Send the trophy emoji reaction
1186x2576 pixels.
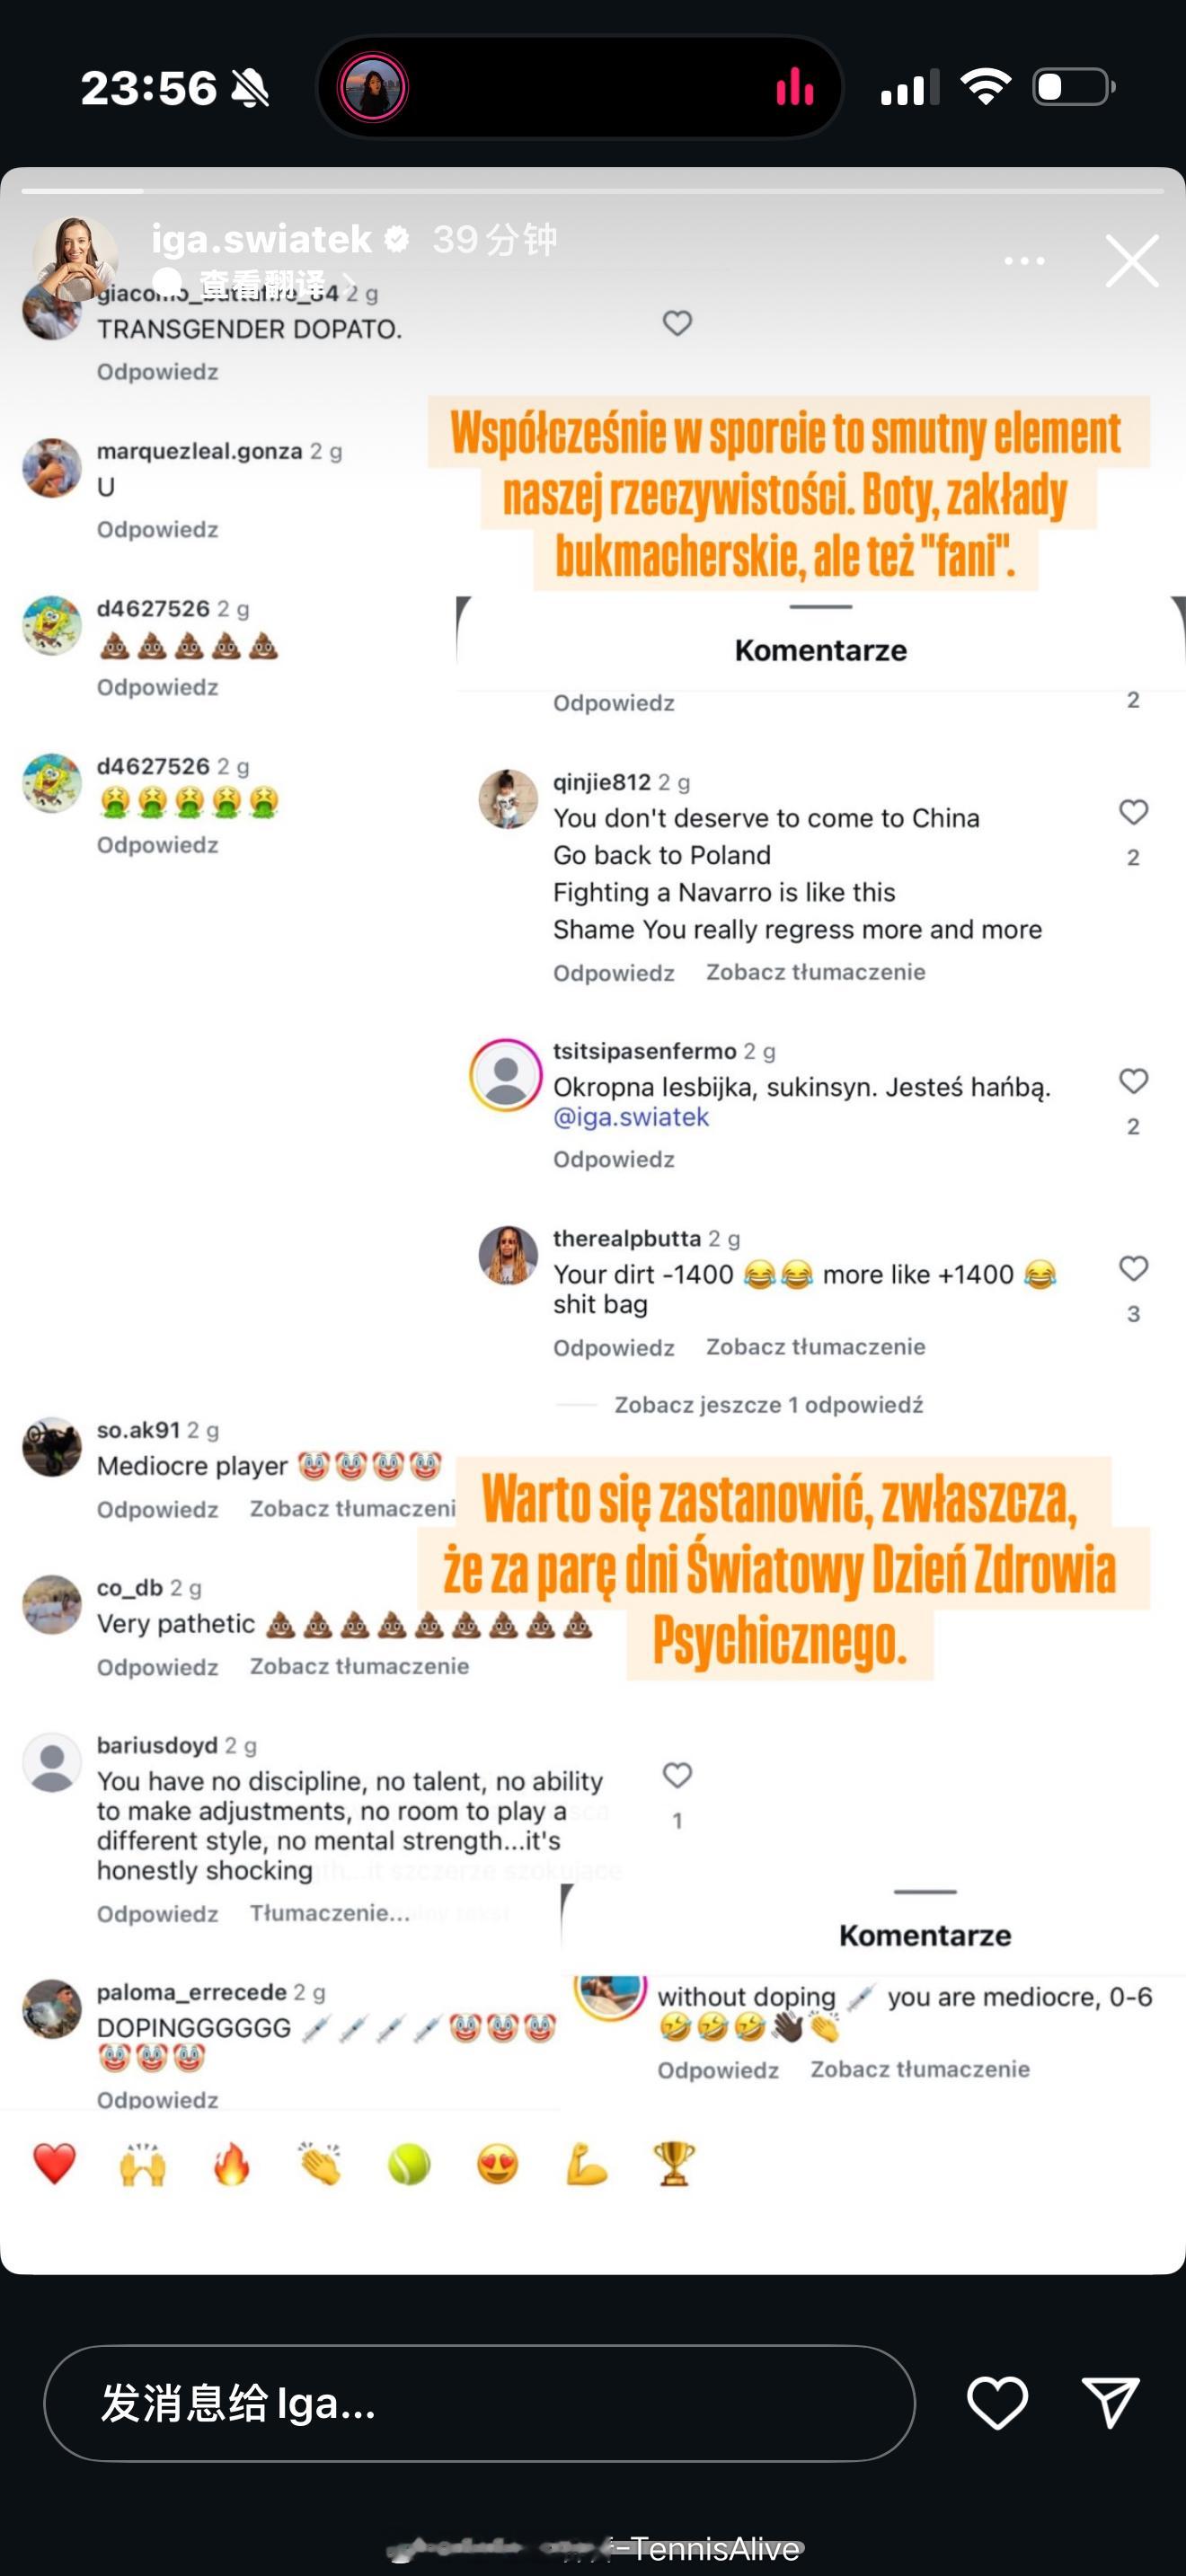click(x=674, y=2164)
